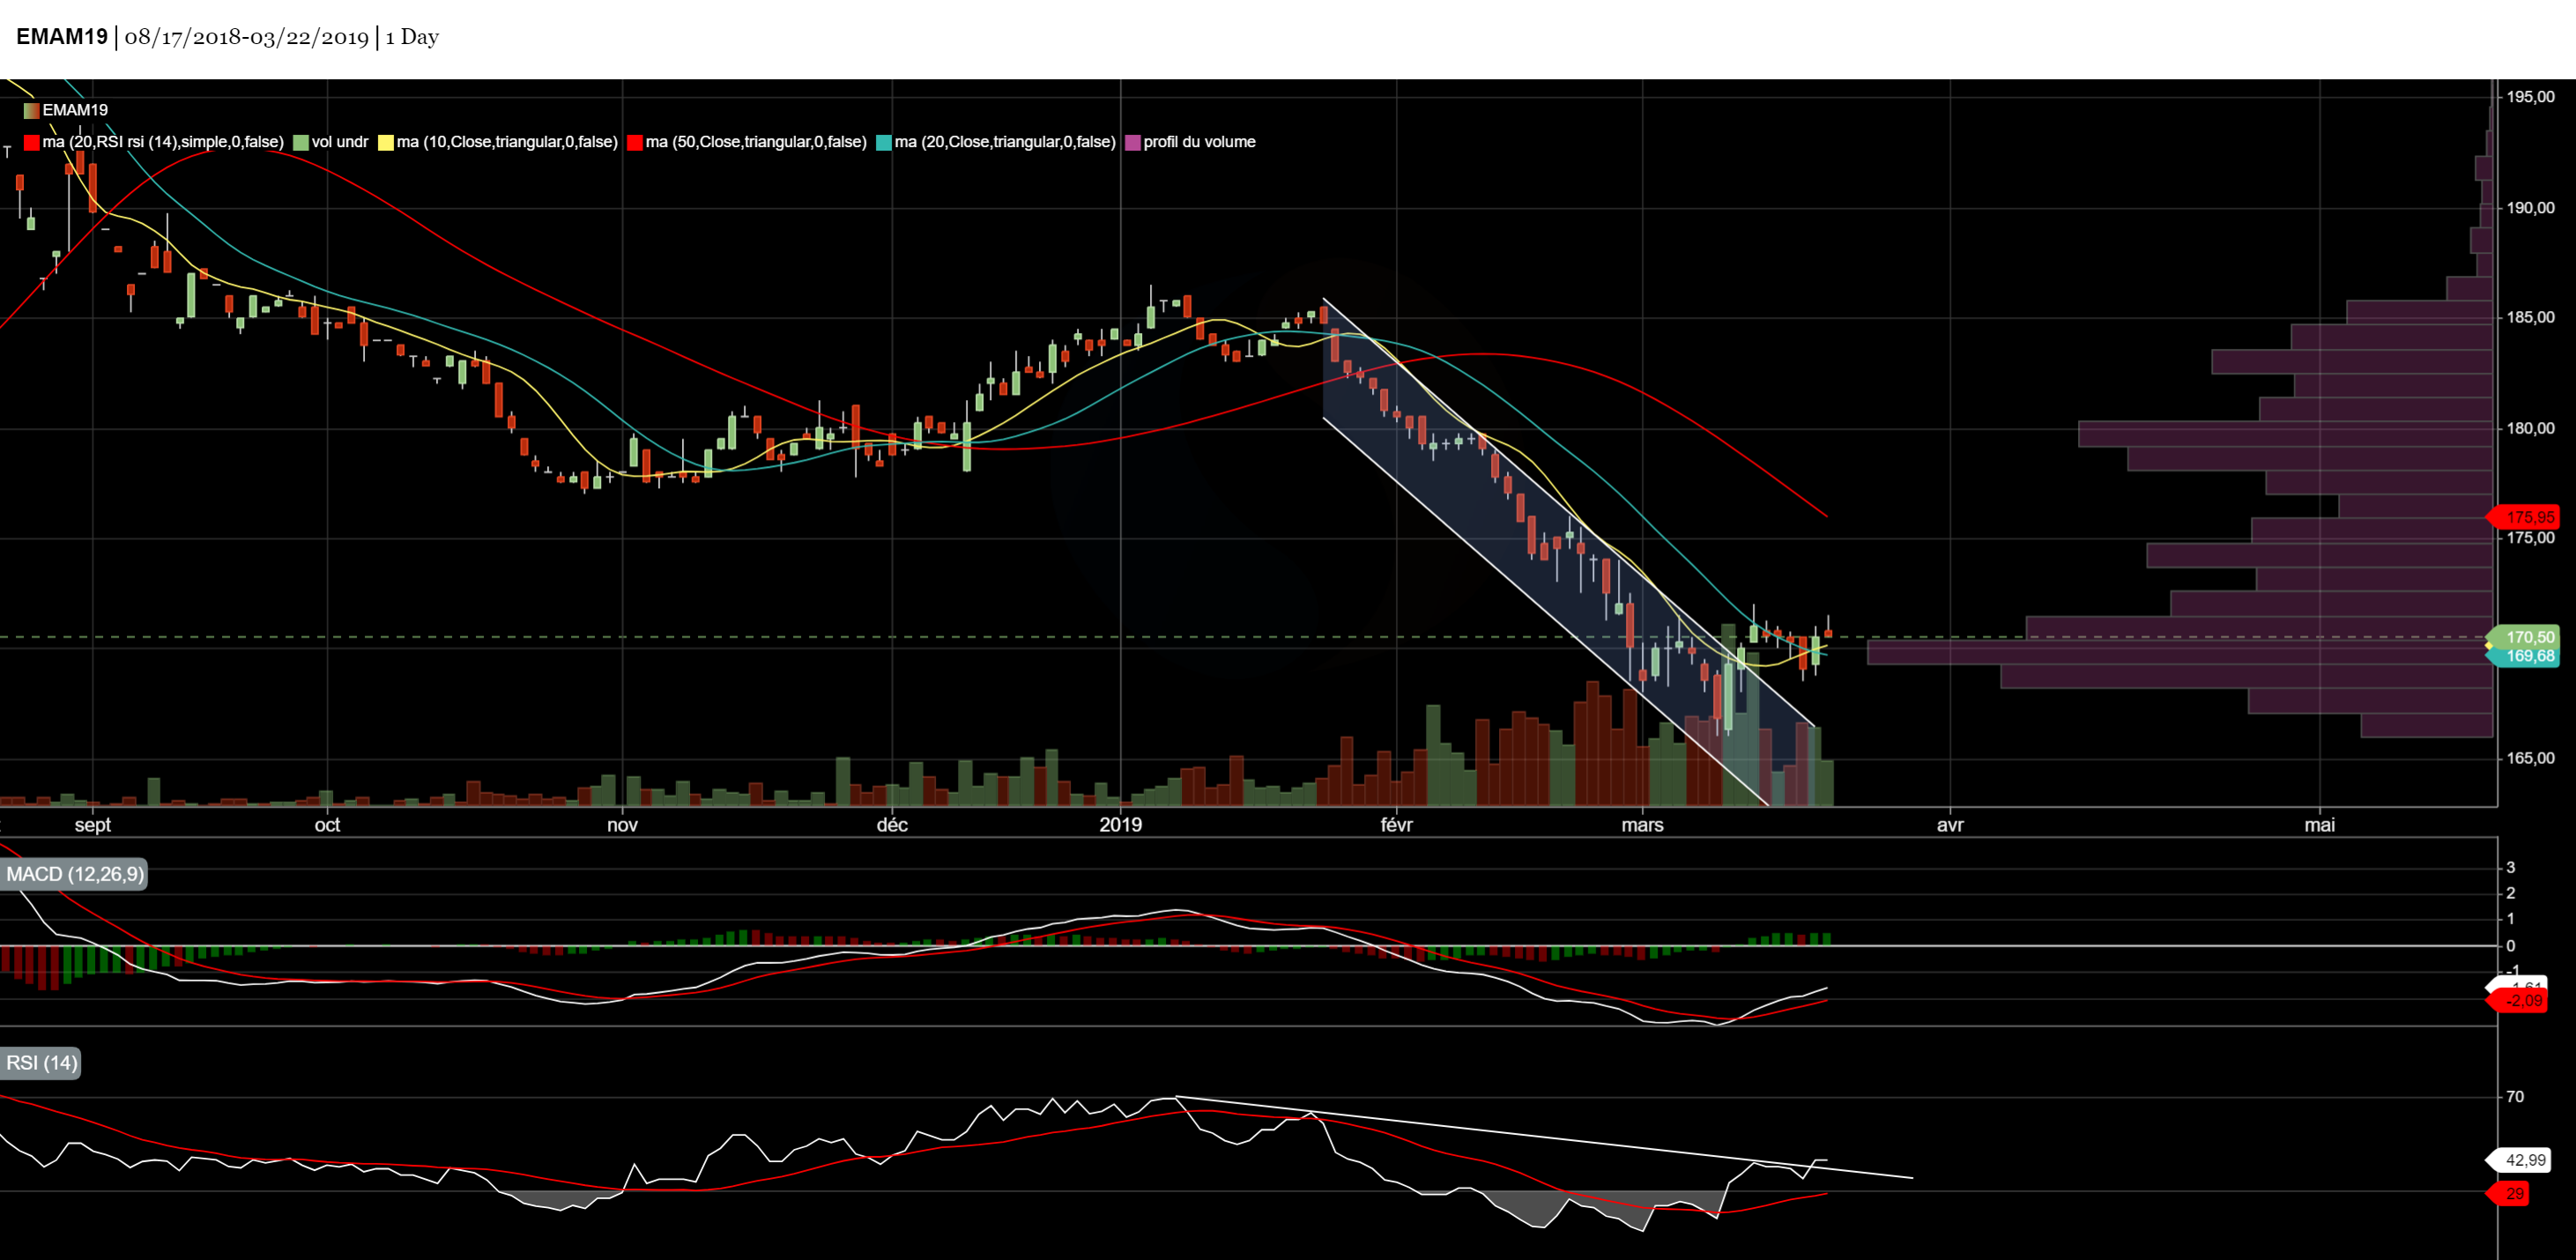Click the teal 169,68 price tag
2576x1260 pixels.
pos(2523,656)
